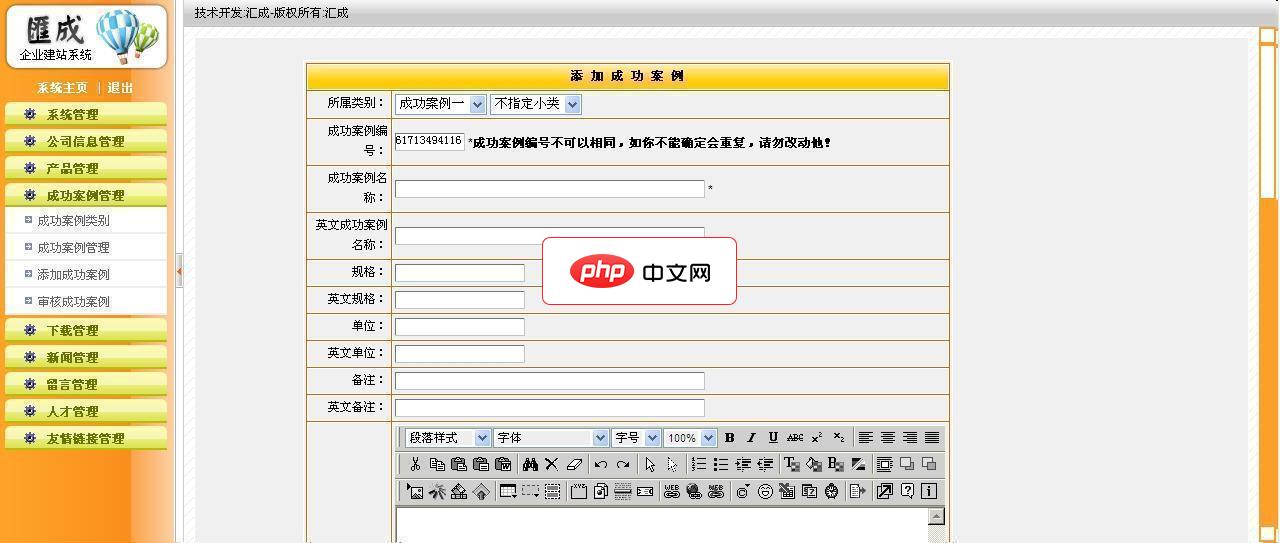
Task: Open the 字体 font dropdown
Action: click(x=551, y=437)
